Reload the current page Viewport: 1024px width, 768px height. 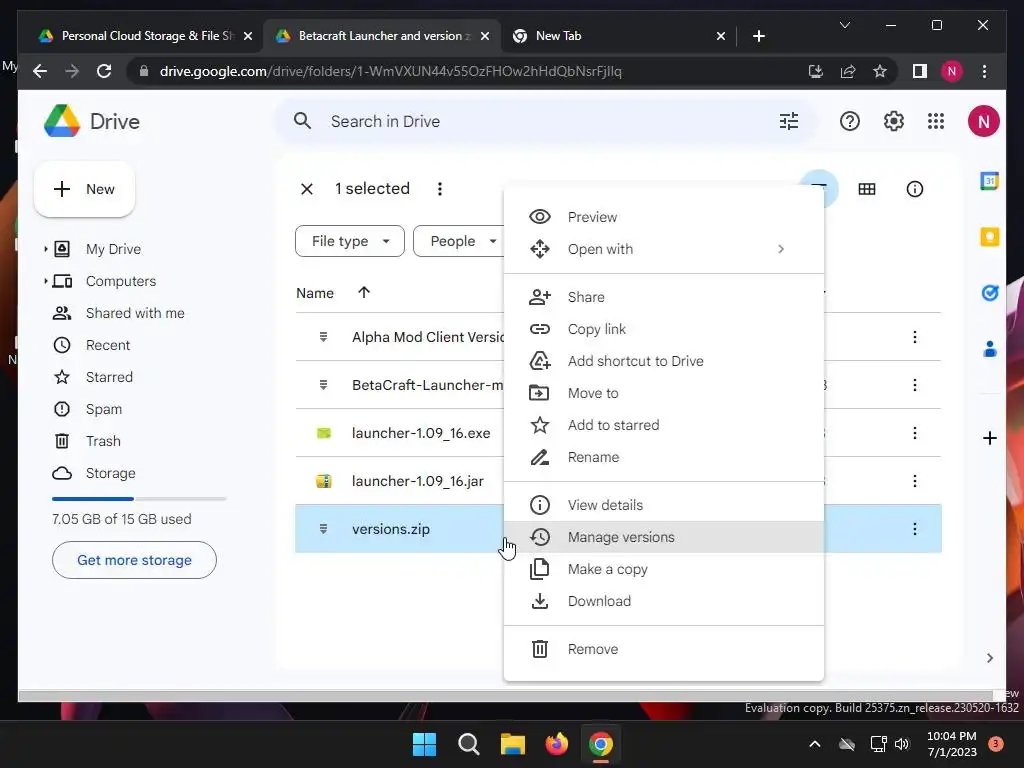103,71
